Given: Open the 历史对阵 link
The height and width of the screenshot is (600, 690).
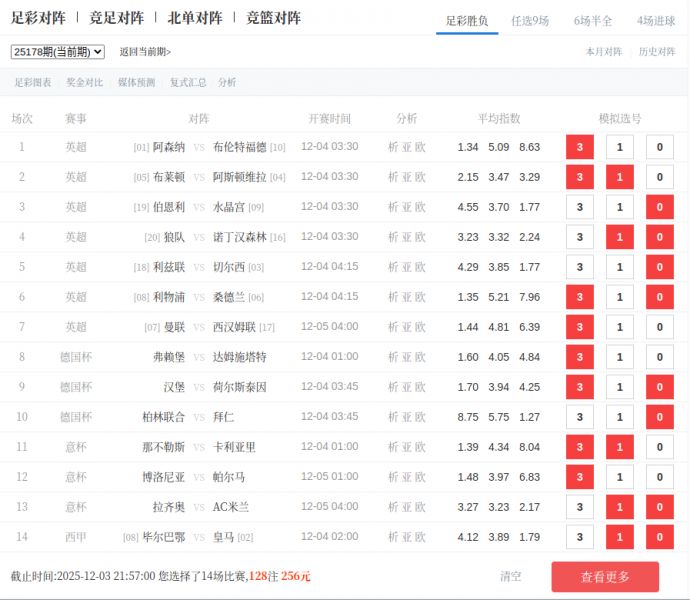Looking at the screenshot, I should click(657, 52).
